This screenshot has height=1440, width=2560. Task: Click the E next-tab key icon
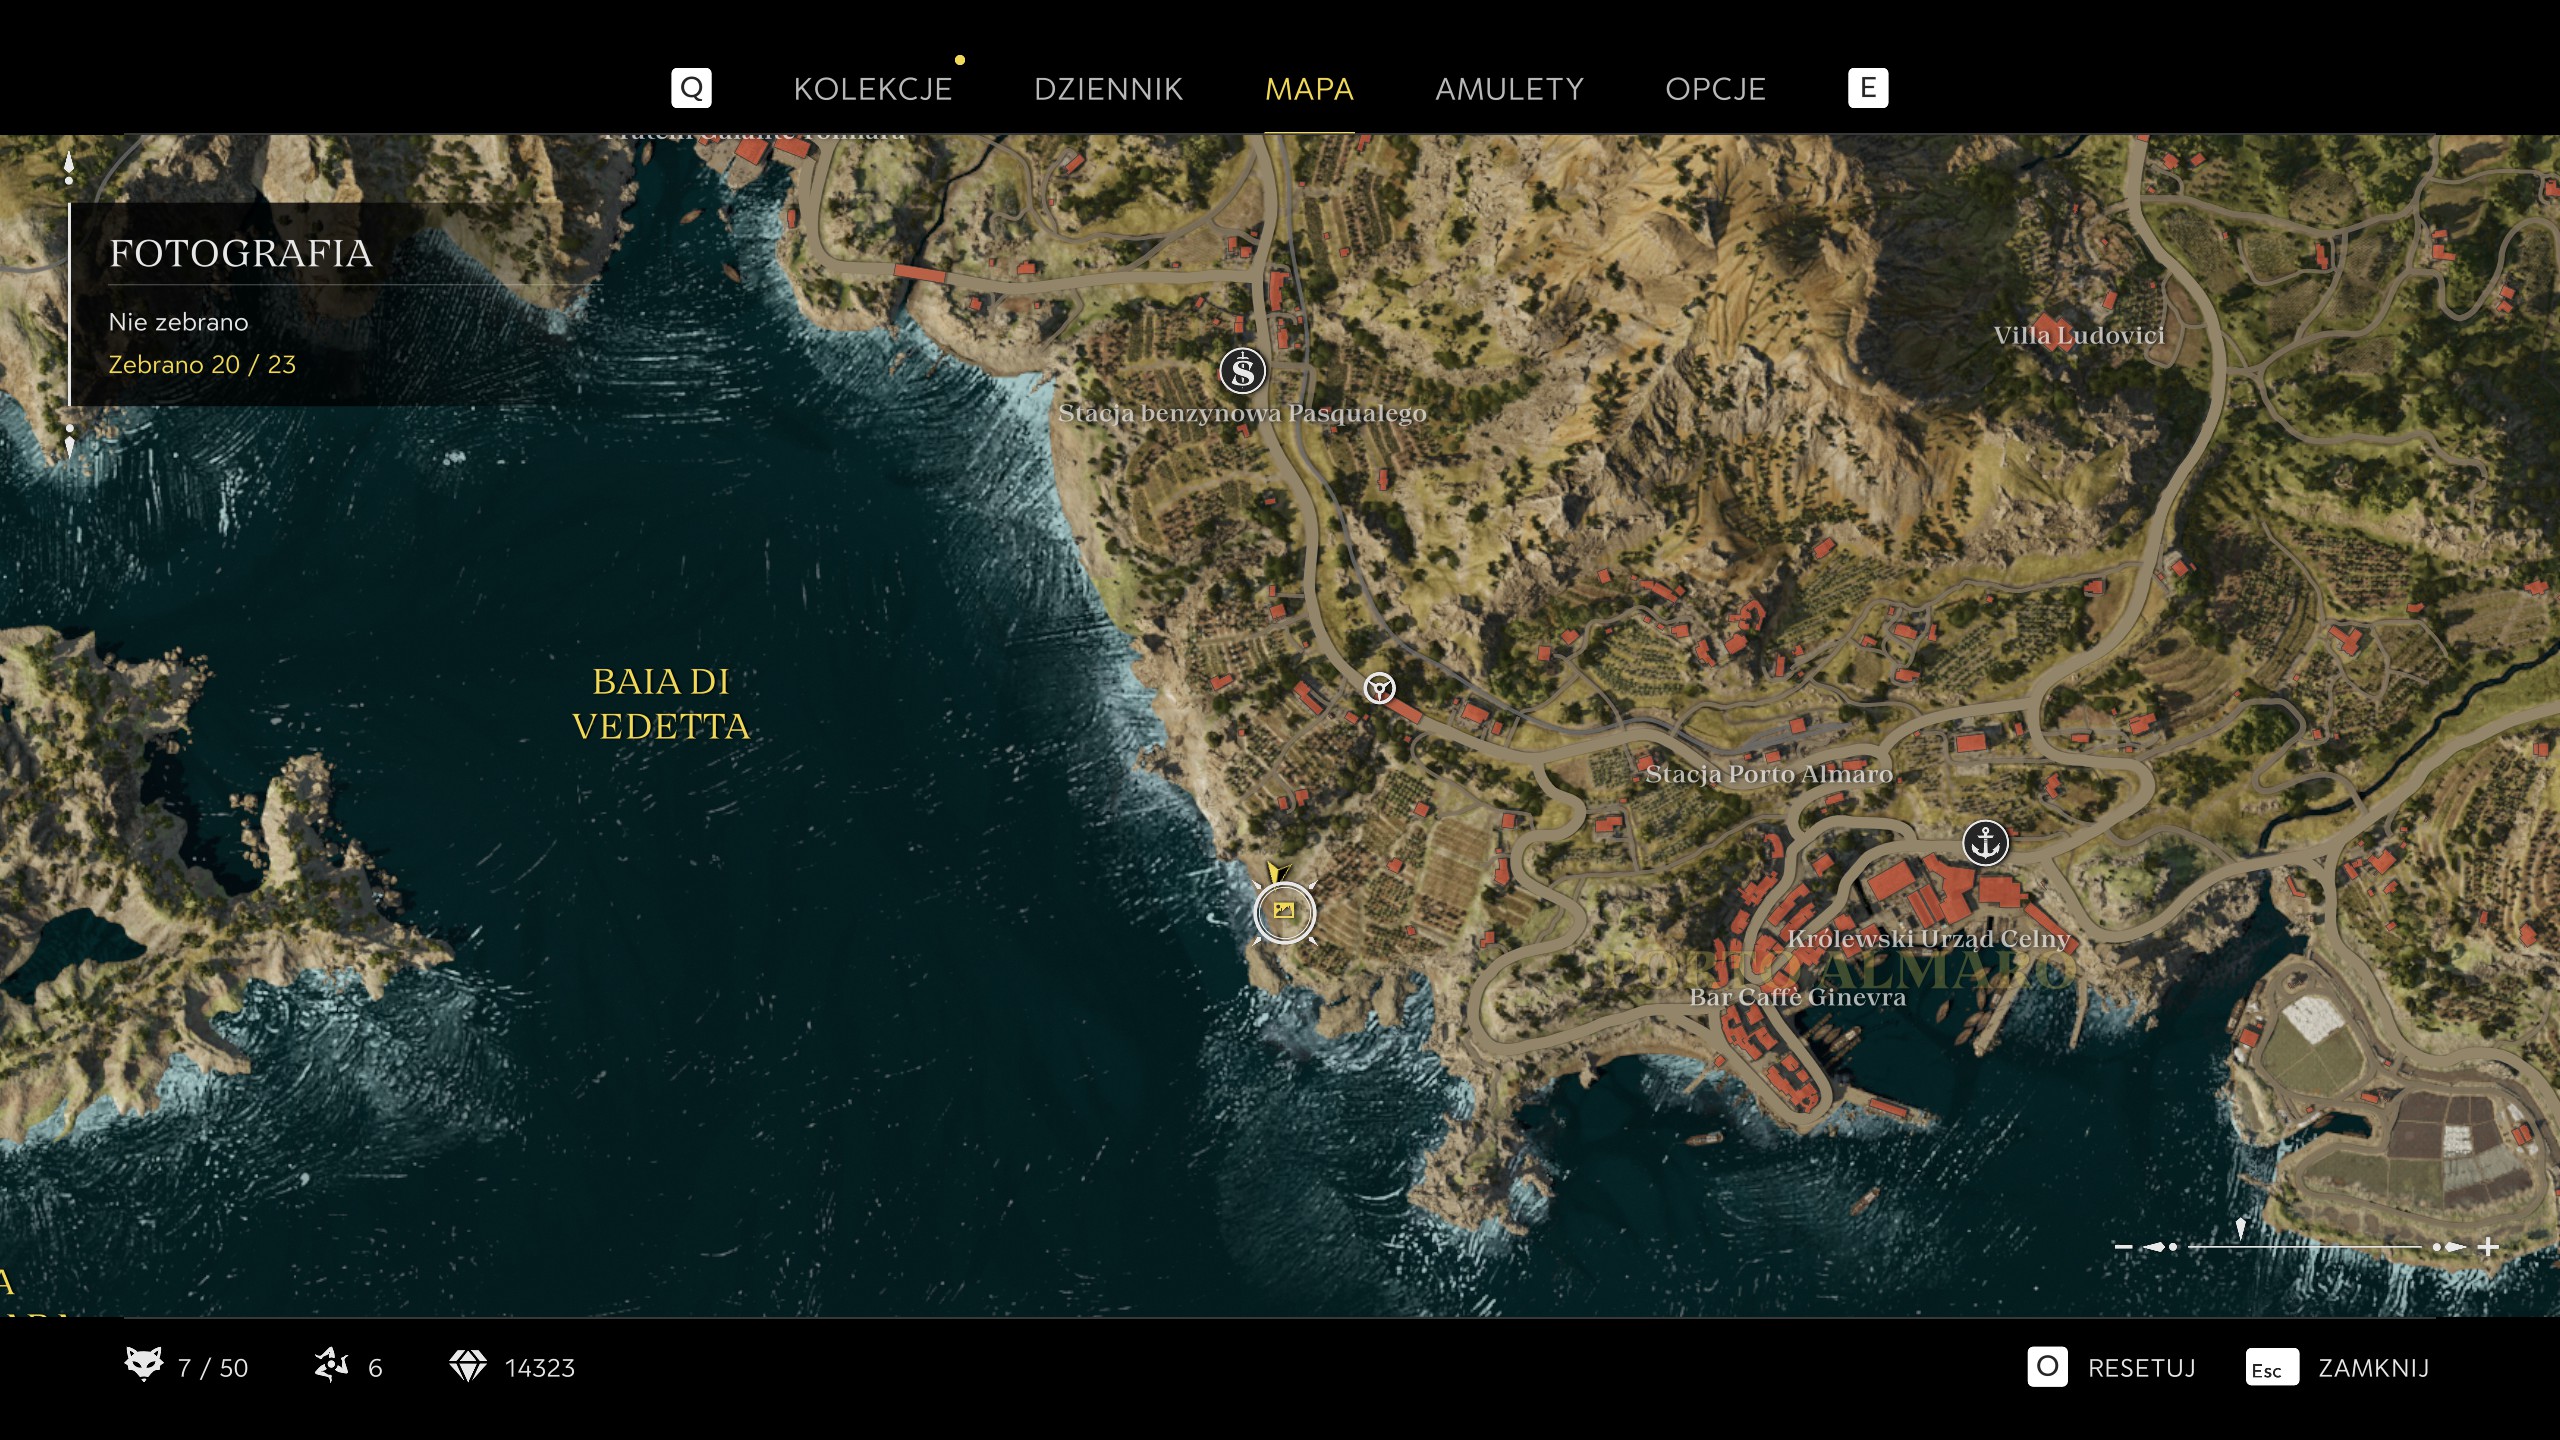[x=1868, y=88]
